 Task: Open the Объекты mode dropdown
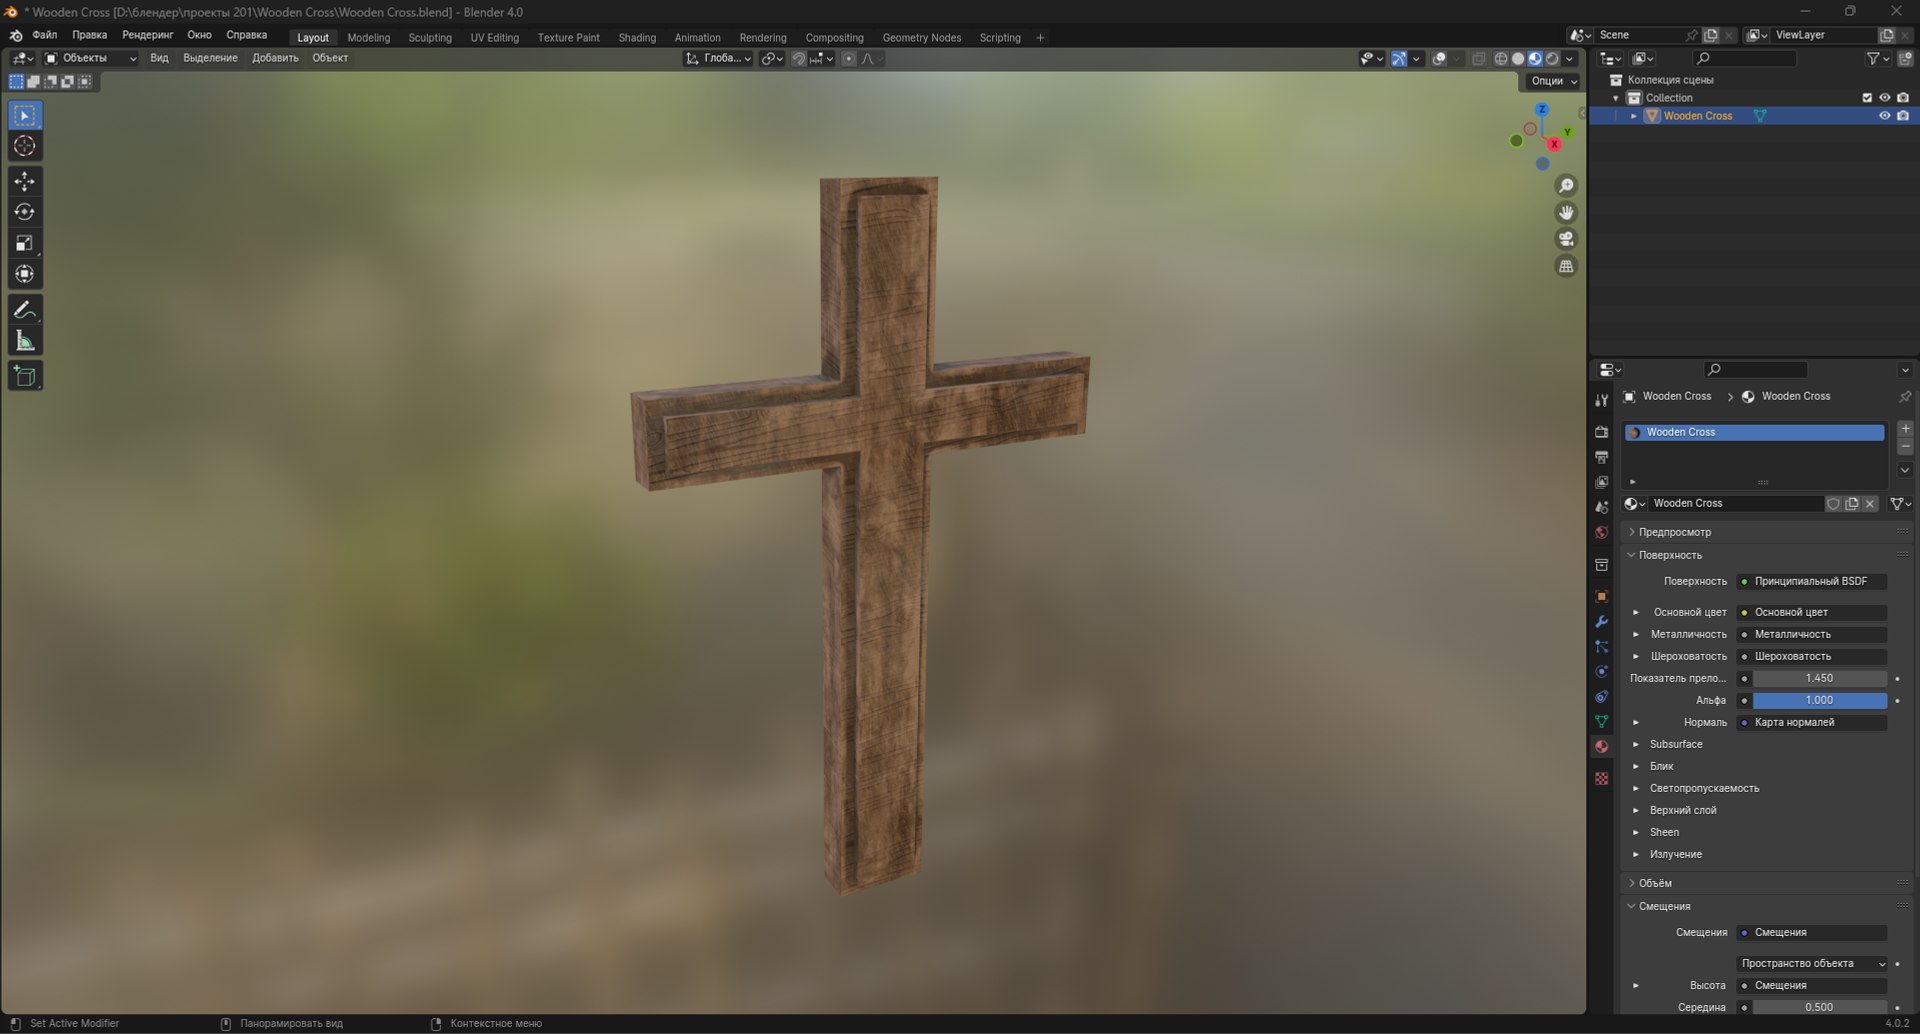click(90, 58)
